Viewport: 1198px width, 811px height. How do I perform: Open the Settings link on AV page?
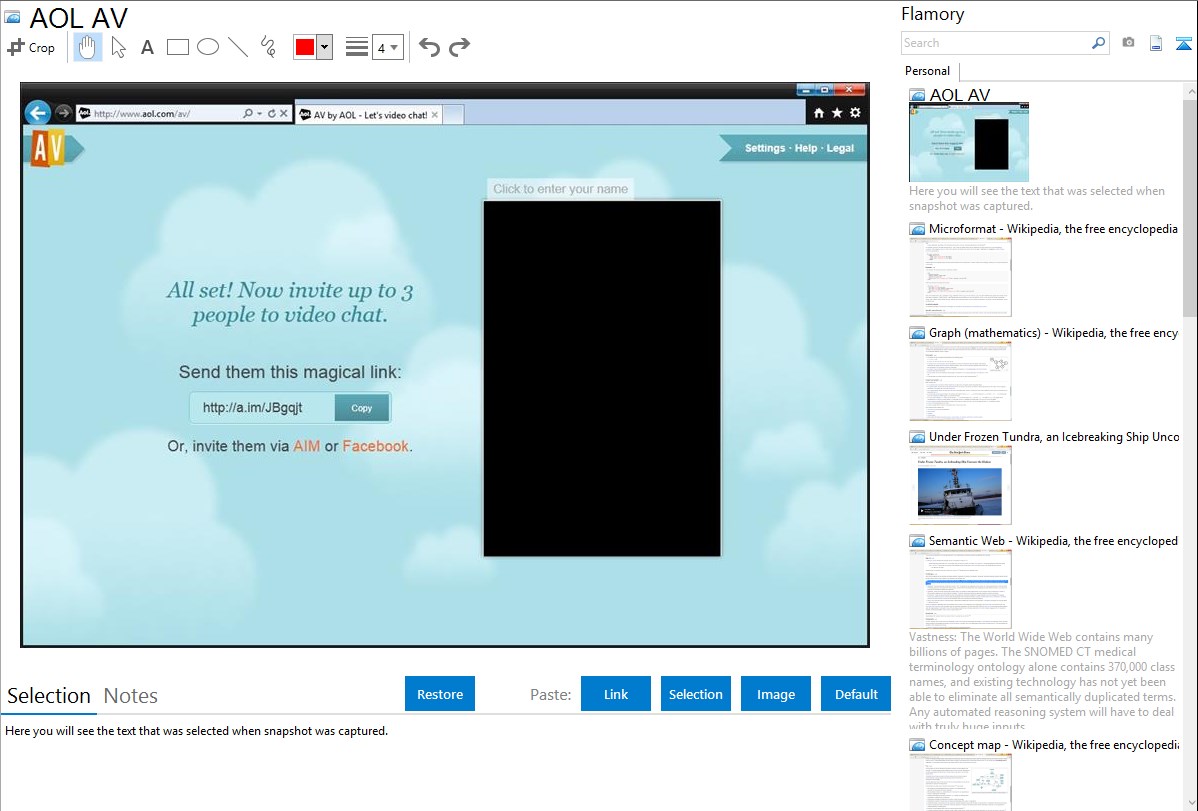coord(765,148)
